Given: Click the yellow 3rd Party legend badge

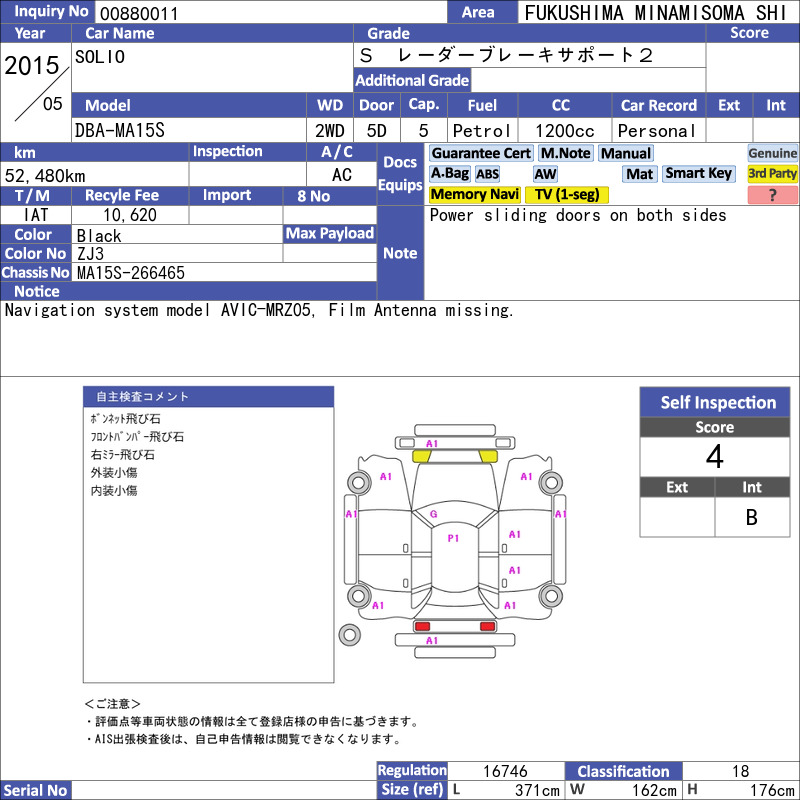Looking at the screenshot, I should tap(772, 174).
